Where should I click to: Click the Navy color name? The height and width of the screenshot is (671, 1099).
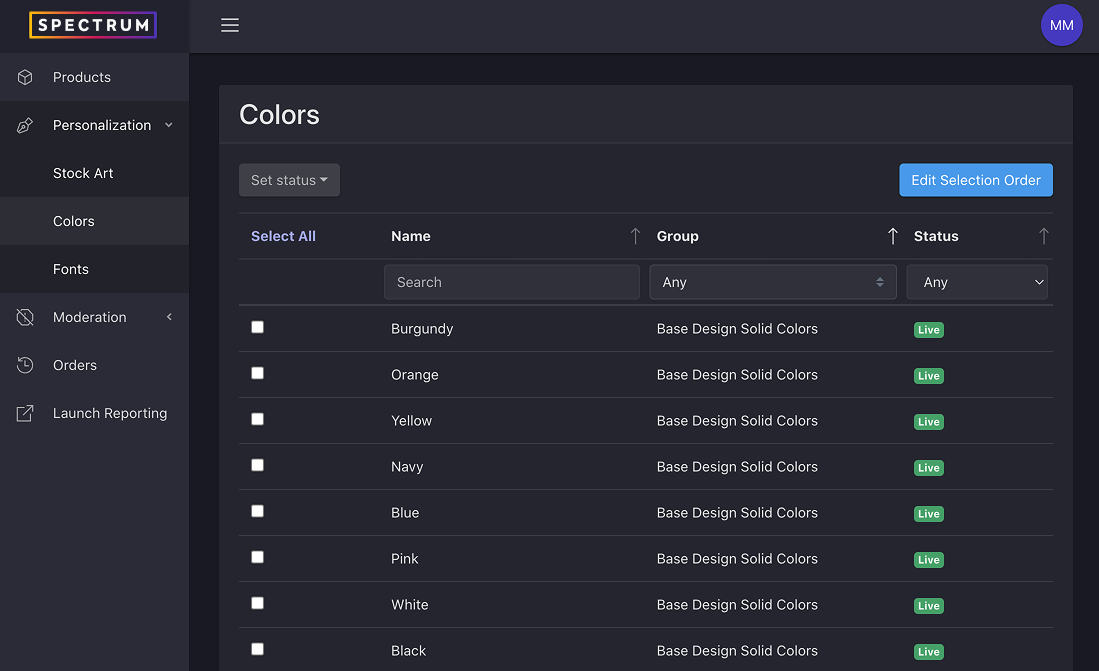coord(407,467)
